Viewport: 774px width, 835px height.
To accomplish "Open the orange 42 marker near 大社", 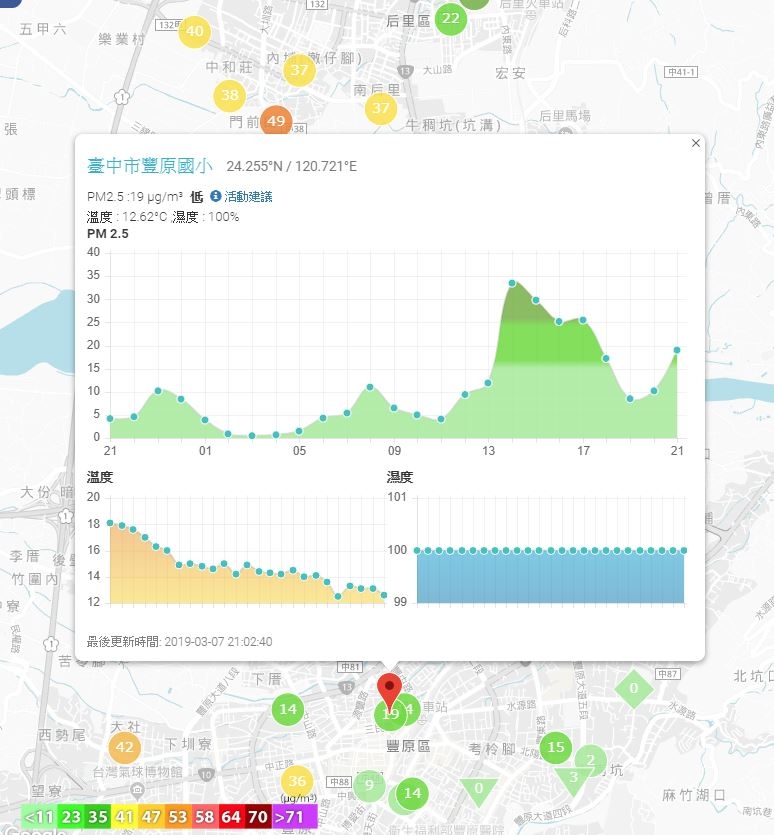I will pos(125,747).
